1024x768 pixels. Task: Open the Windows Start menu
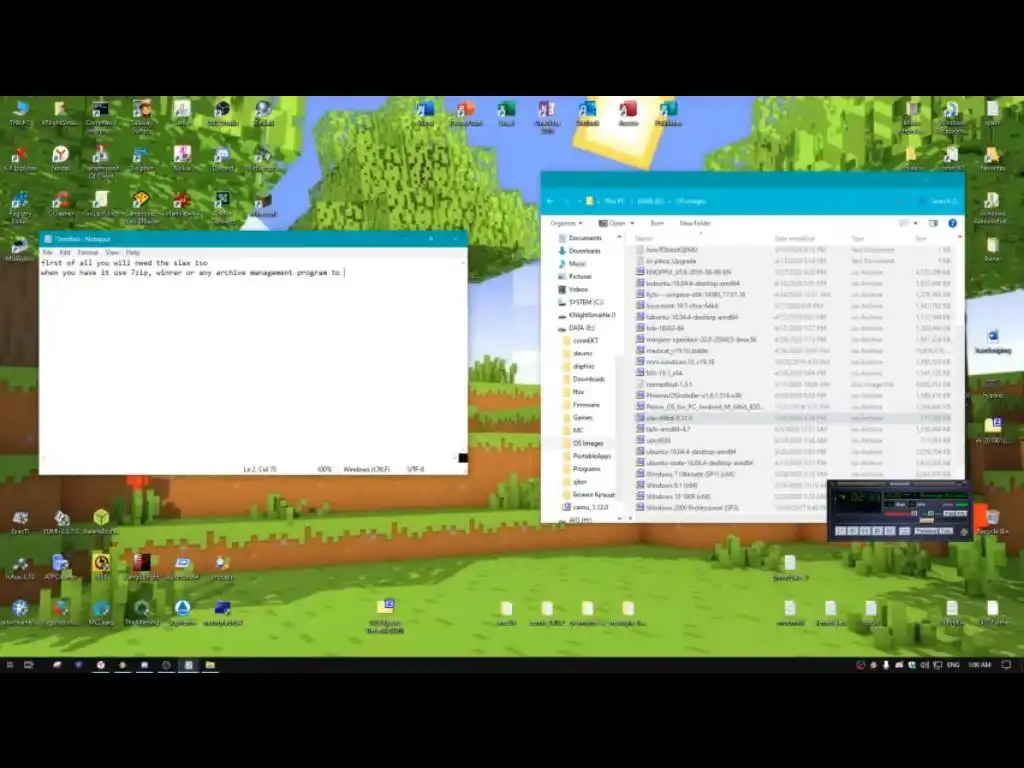coord(9,665)
